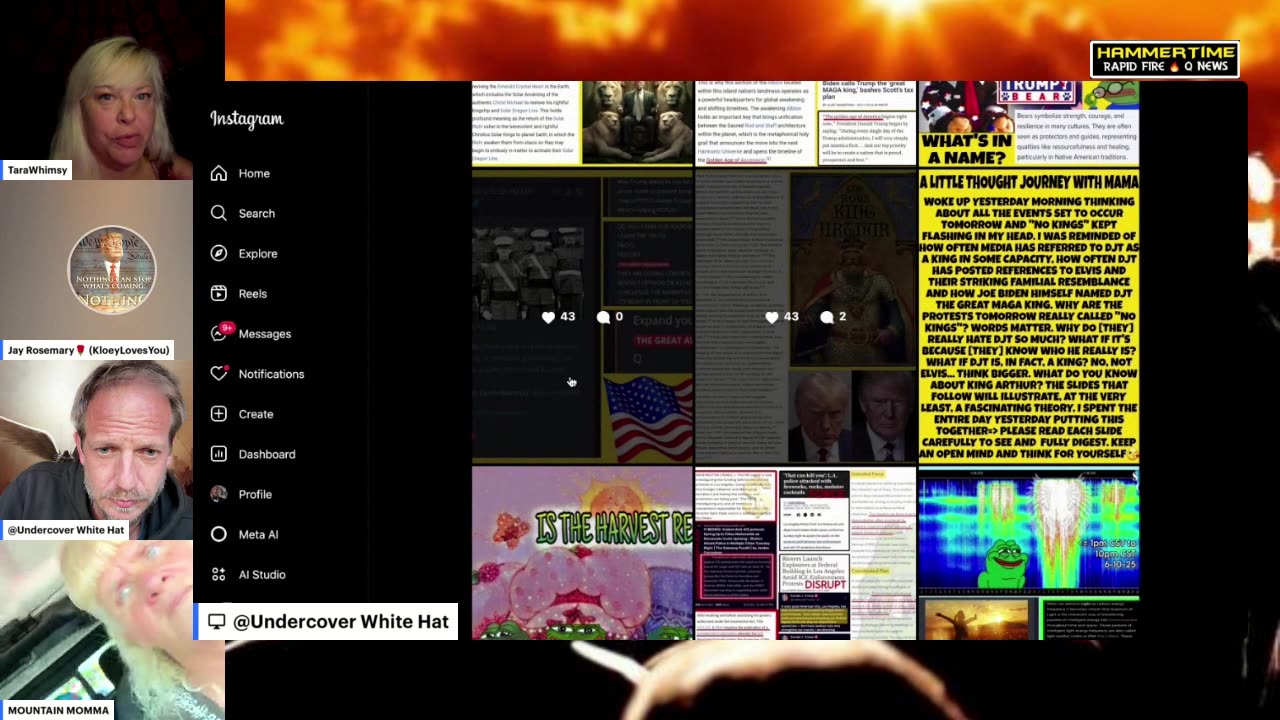The width and height of the screenshot is (1280, 720).
Task: Select Notifications menu label
Action: coord(271,374)
